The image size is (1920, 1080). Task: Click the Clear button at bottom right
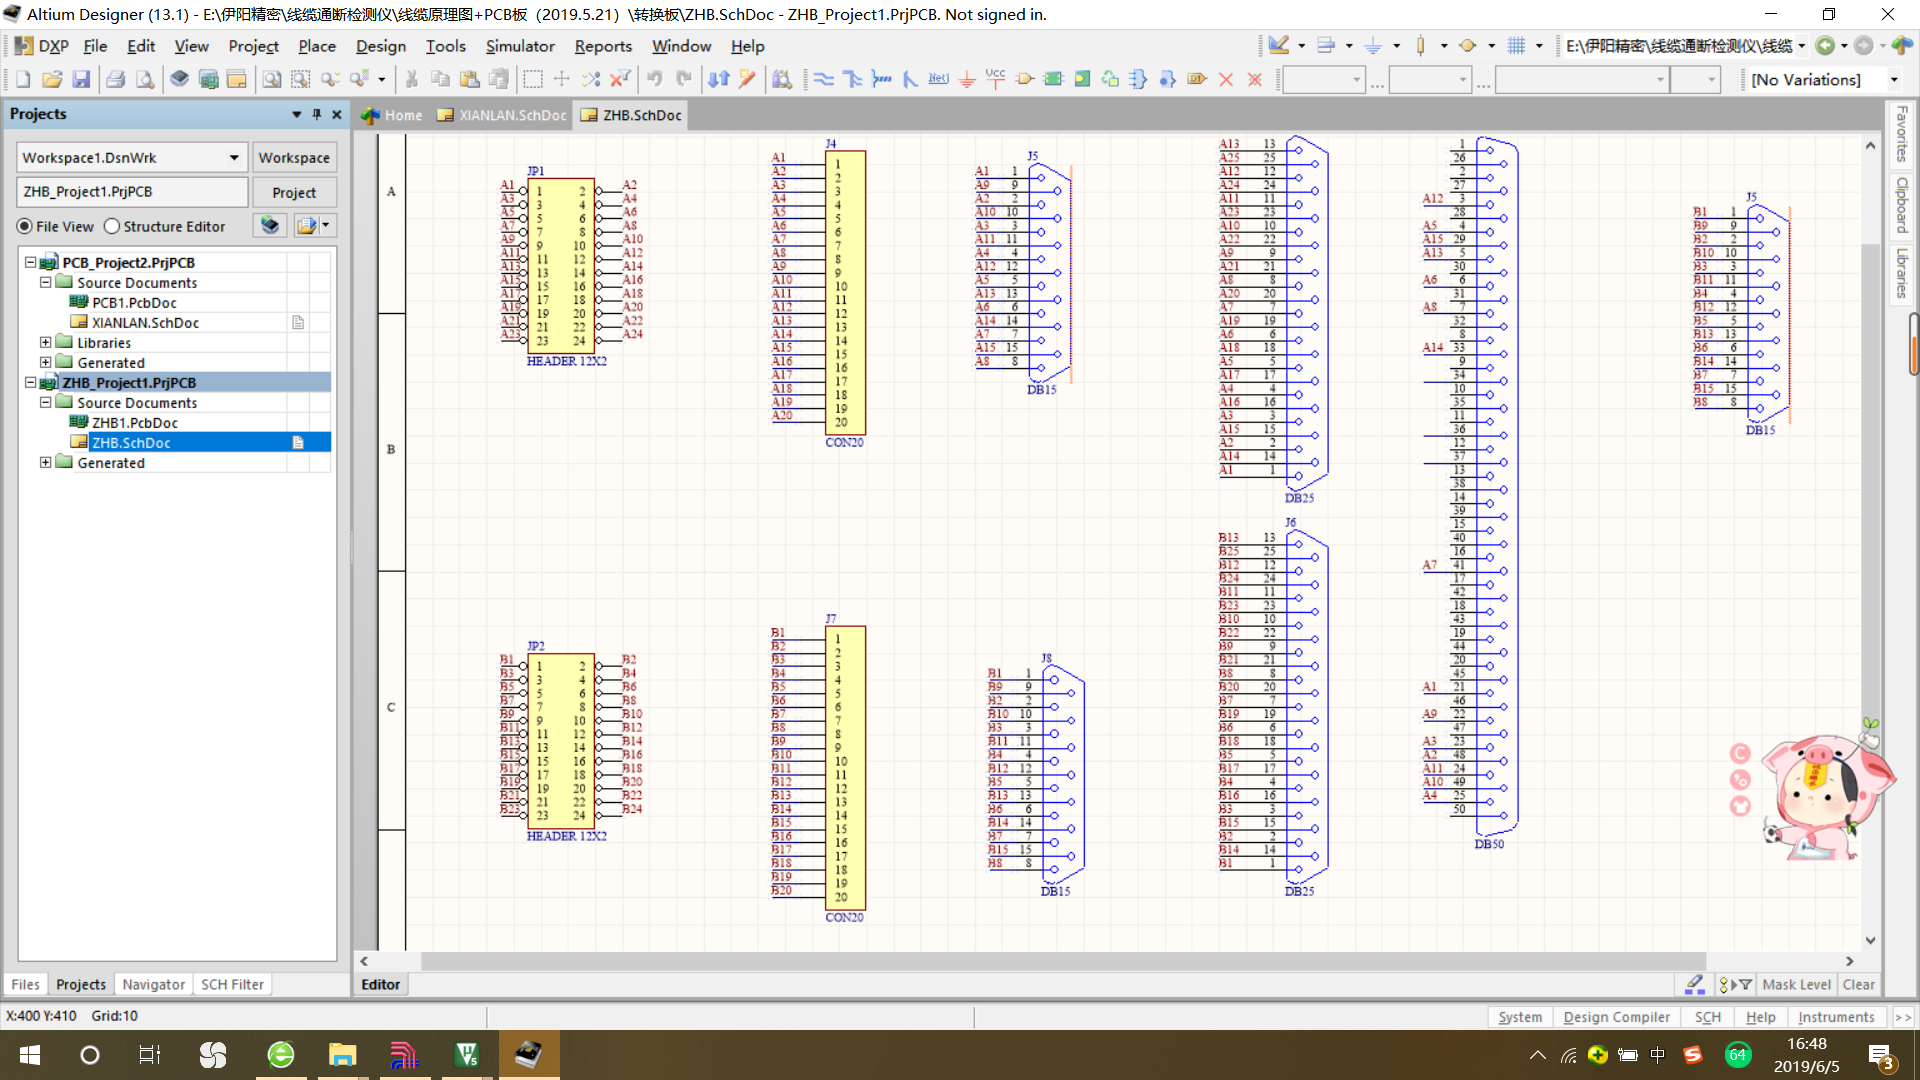coord(1859,984)
